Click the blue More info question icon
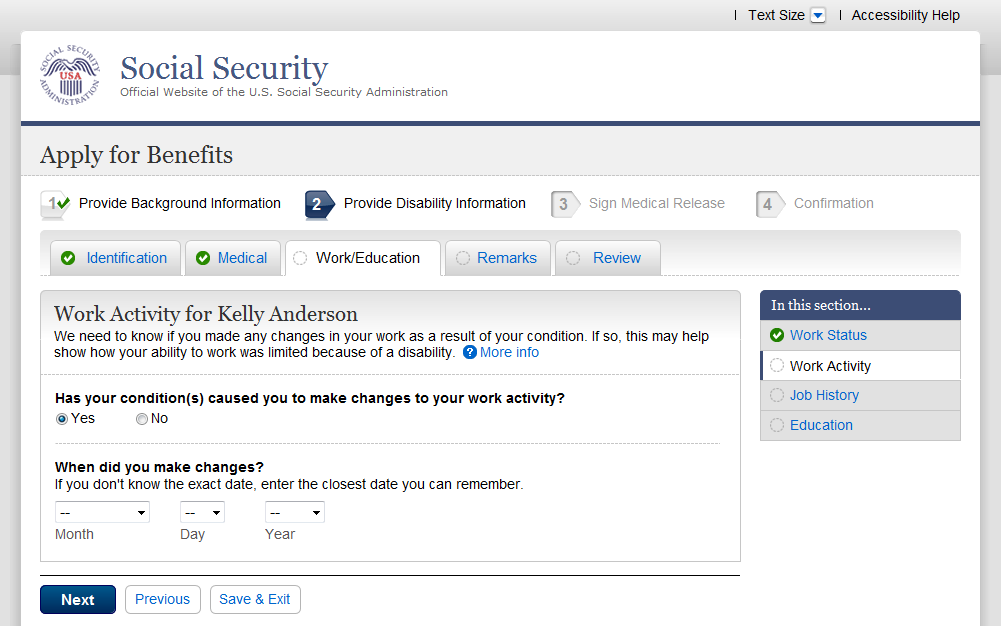The image size is (1002, 626). pos(470,353)
